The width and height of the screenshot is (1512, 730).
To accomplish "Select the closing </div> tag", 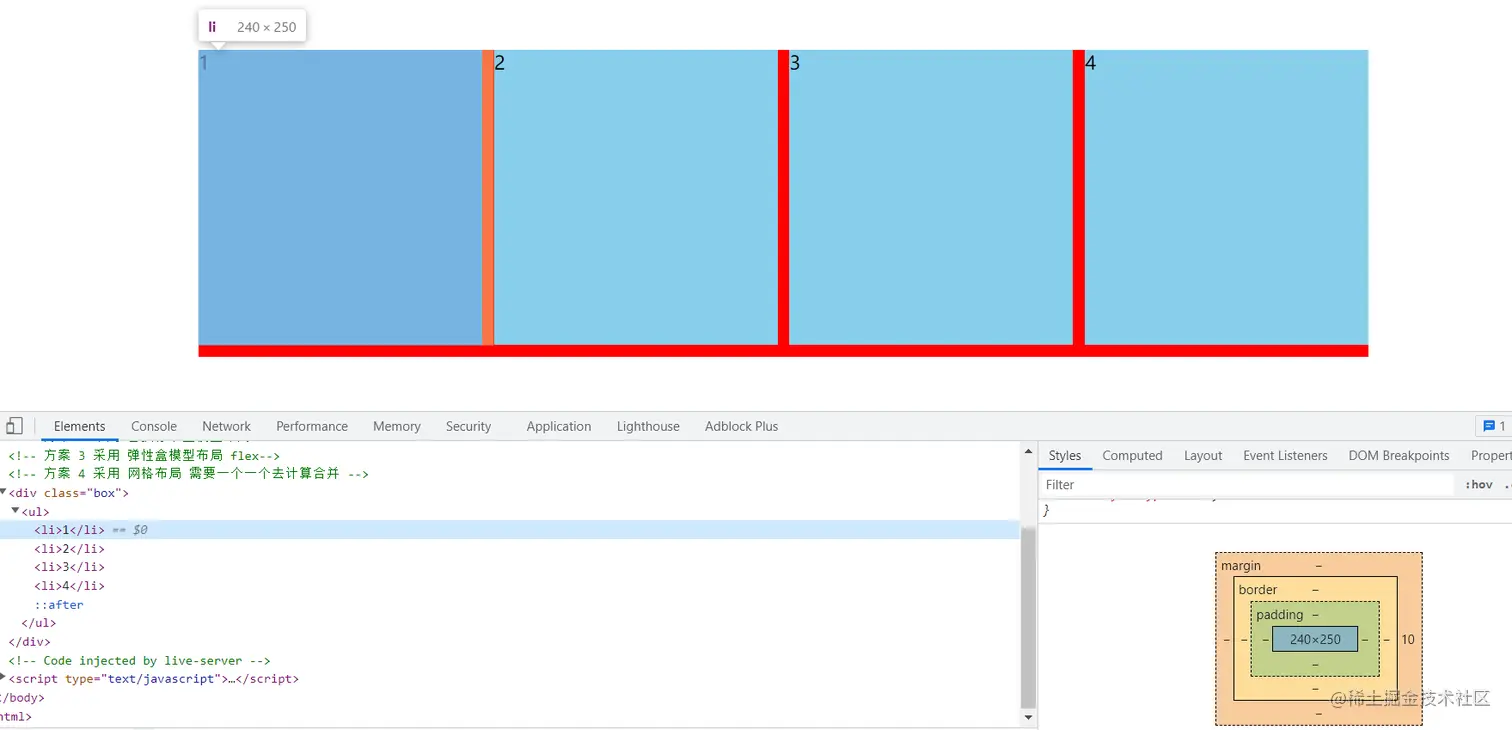I will pyautogui.click(x=29, y=642).
